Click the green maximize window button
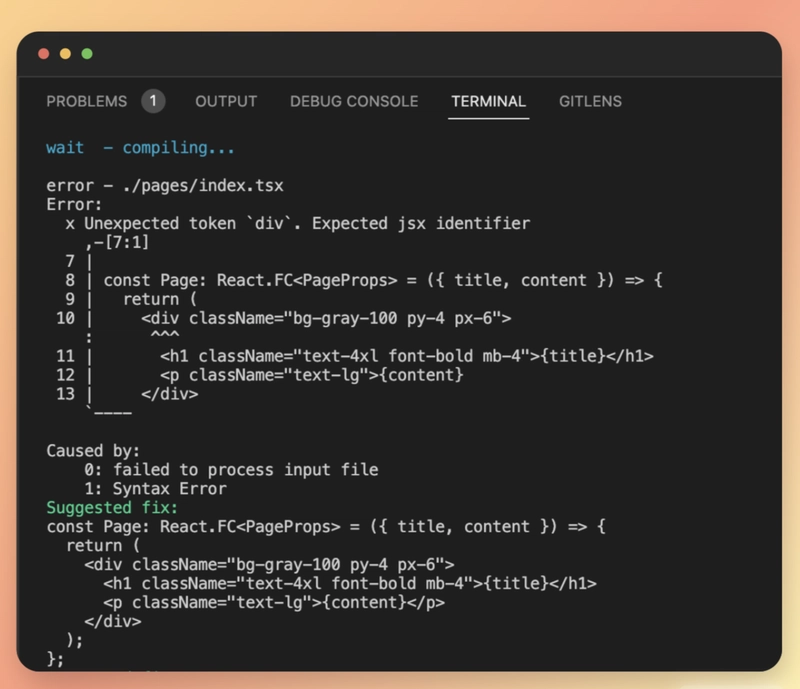This screenshot has width=800, height=689. [x=87, y=53]
